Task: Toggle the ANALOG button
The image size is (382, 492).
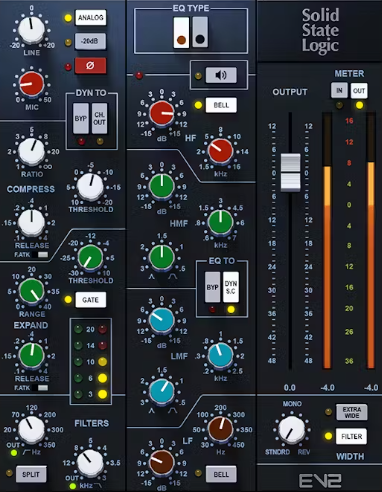Action: [90, 17]
